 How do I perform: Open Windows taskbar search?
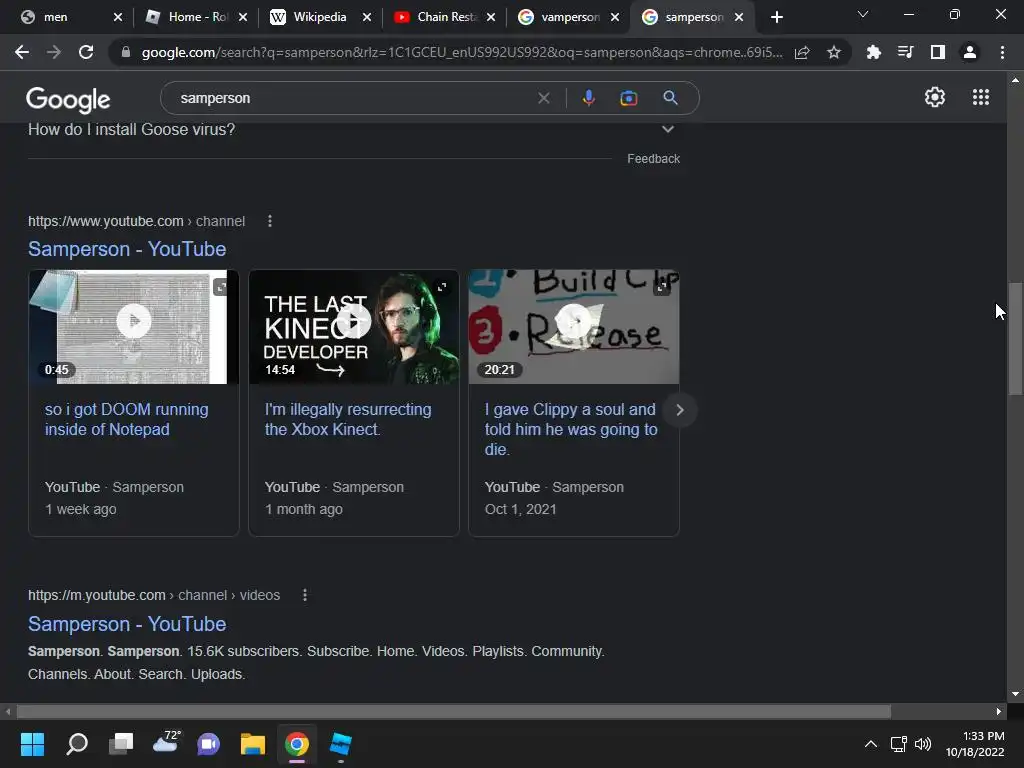77,744
